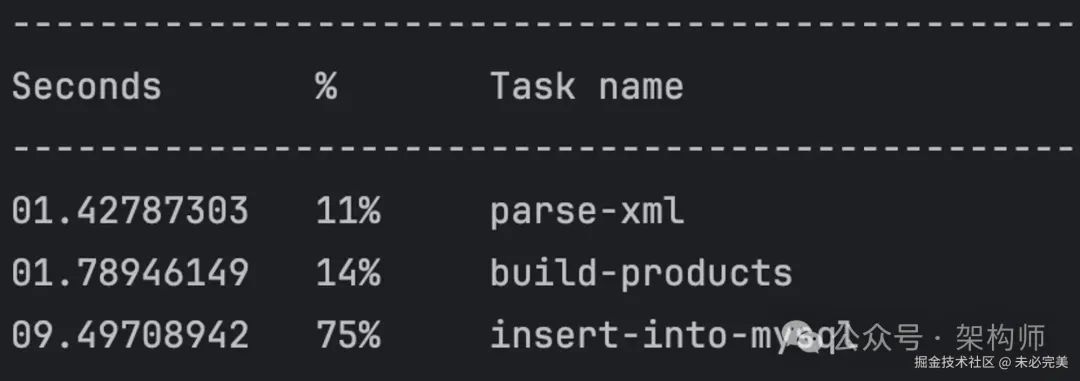Viewport: 1080px width, 381px height.
Task: Select the 01.42787303 seconds value
Action: [x=130, y=211]
